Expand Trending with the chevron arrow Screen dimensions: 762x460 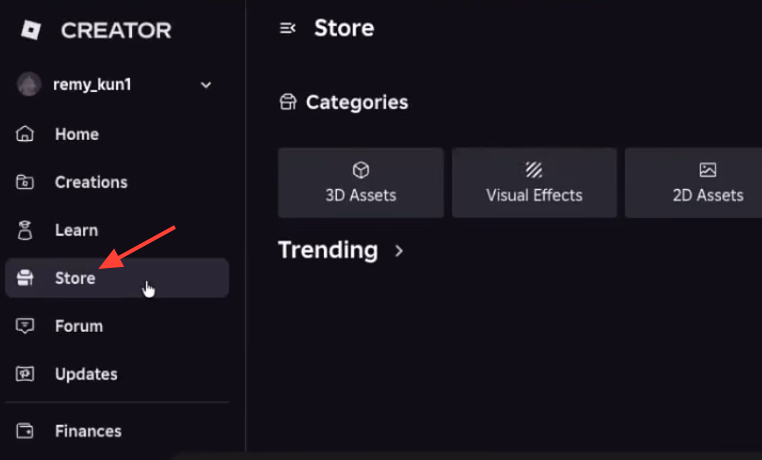pos(399,251)
